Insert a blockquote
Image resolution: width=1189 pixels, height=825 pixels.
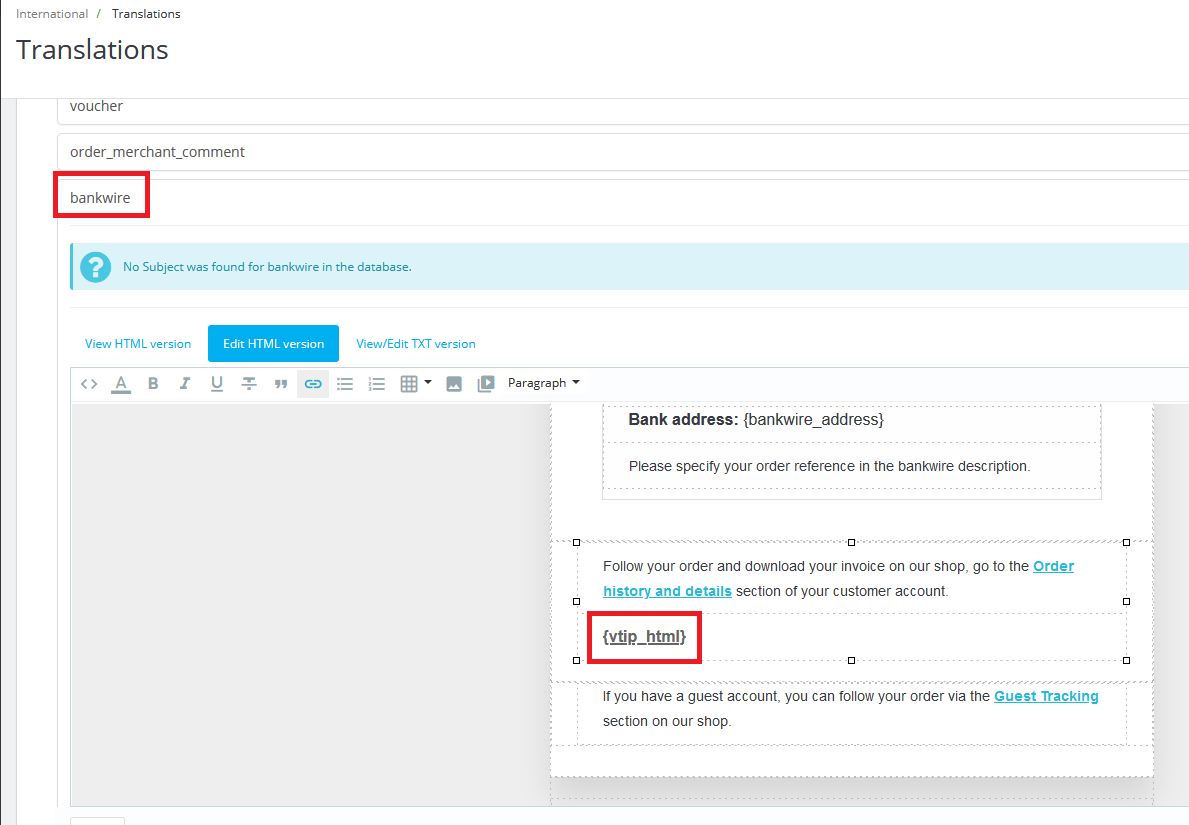click(281, 384)
